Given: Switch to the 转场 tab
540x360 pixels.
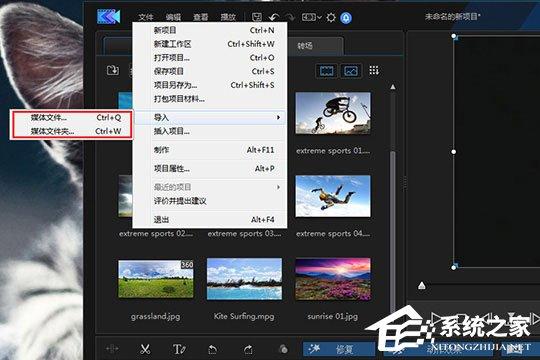Looking at the screenshot, I should point(305,46).
